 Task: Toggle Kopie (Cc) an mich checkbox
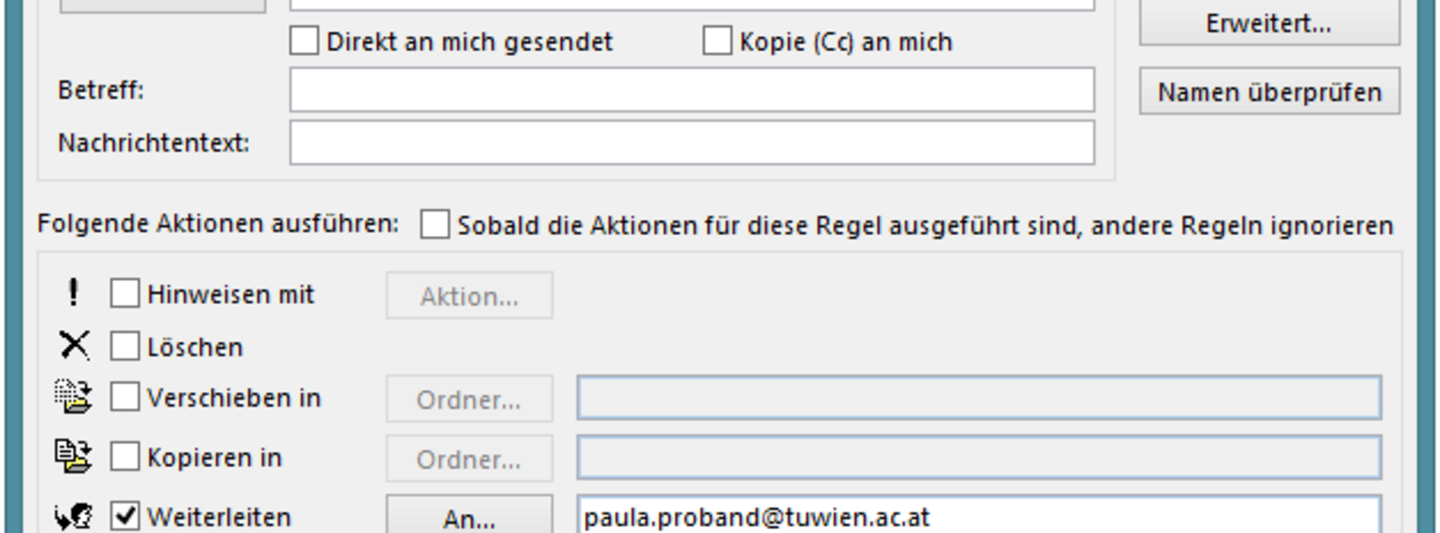pos(717,41)
